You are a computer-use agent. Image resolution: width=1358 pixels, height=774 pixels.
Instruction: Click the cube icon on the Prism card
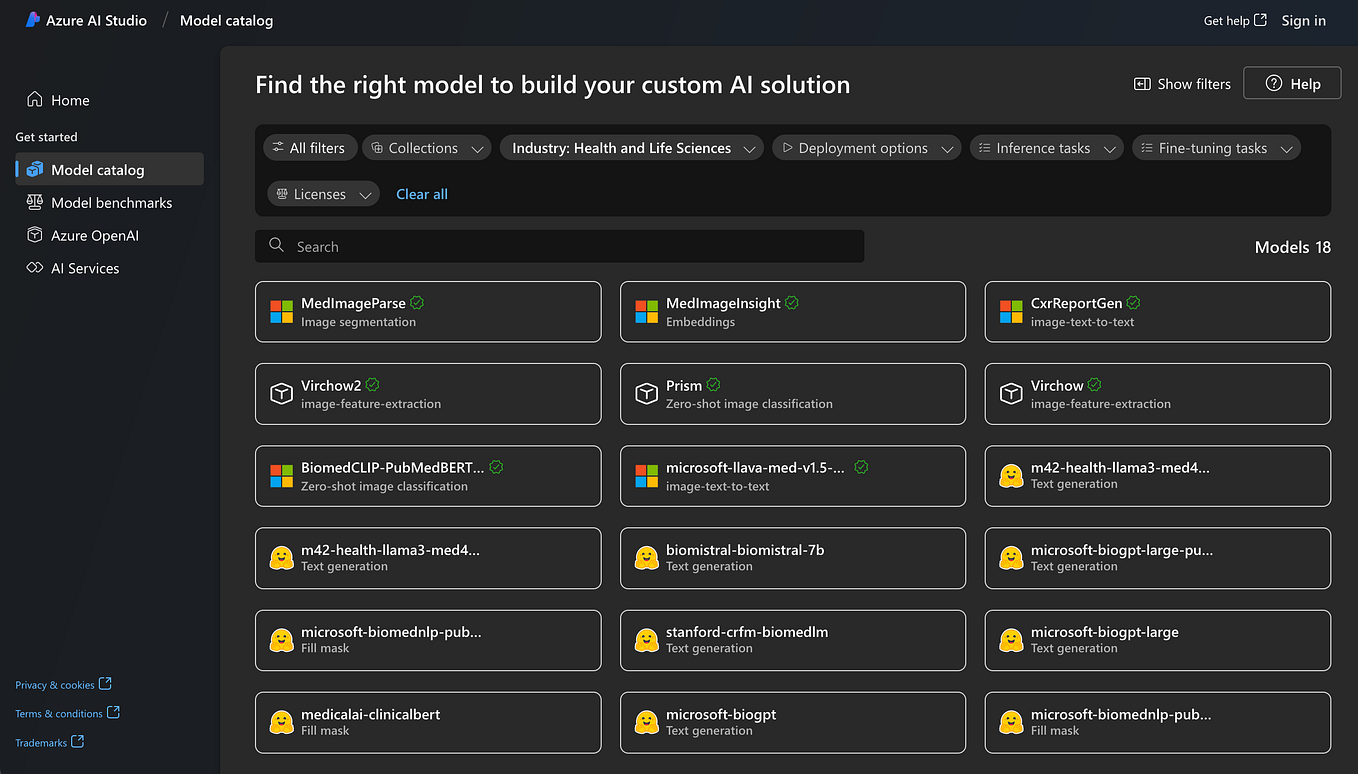(646, 394)
